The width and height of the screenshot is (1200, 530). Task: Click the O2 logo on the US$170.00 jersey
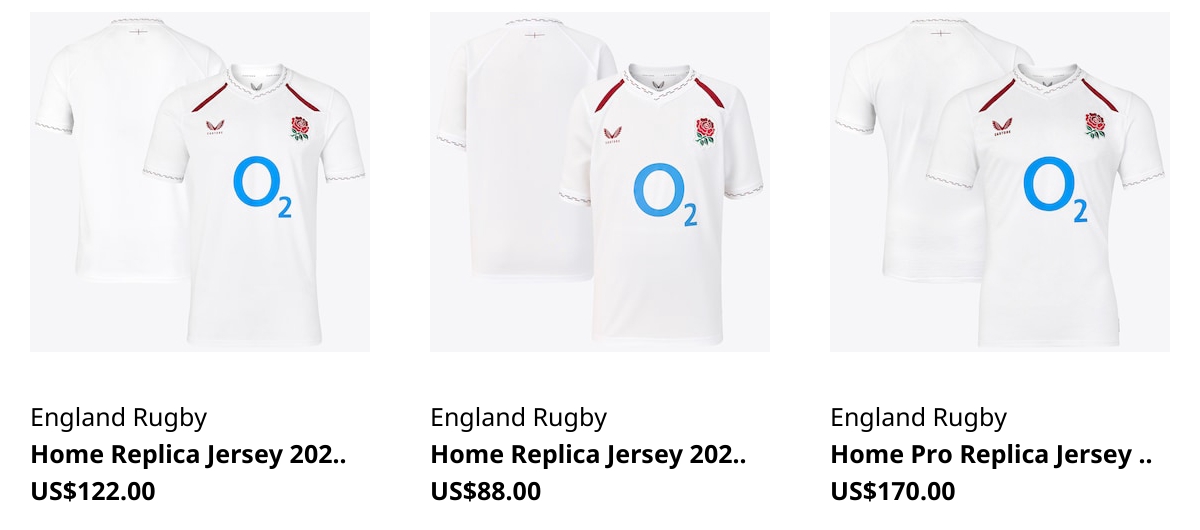1055,190
